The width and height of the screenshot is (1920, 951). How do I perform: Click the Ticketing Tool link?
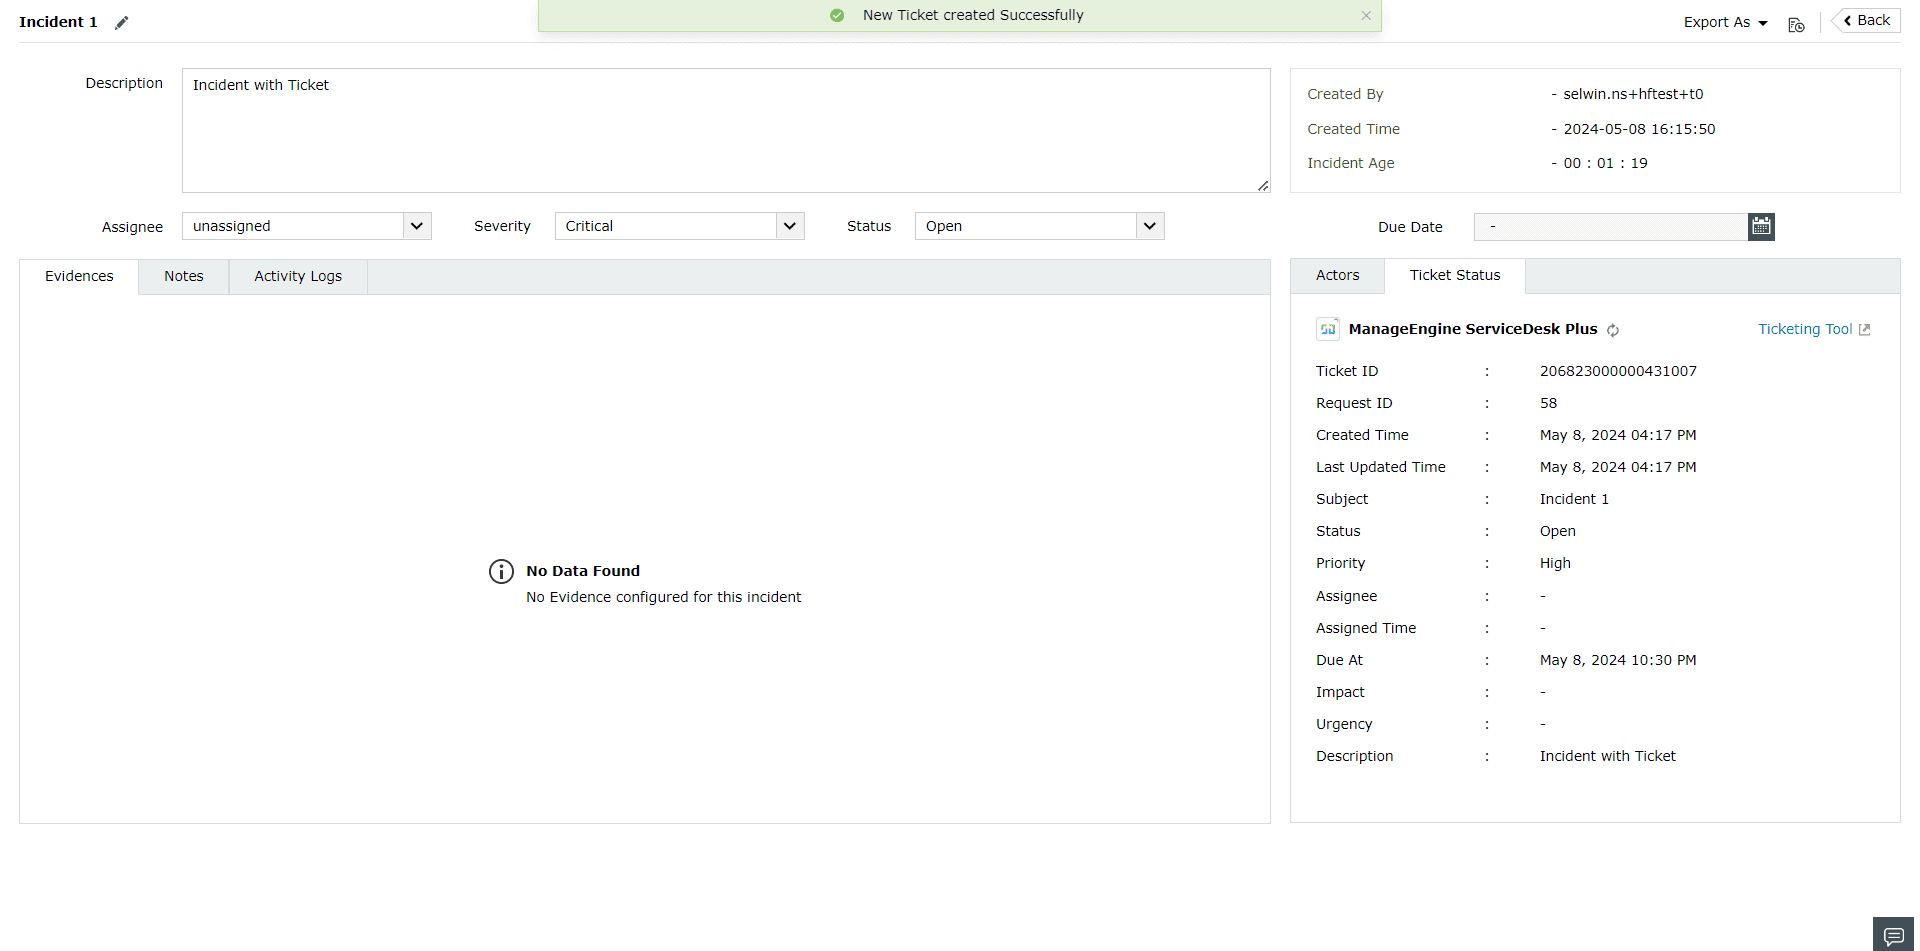point(1804,329)
